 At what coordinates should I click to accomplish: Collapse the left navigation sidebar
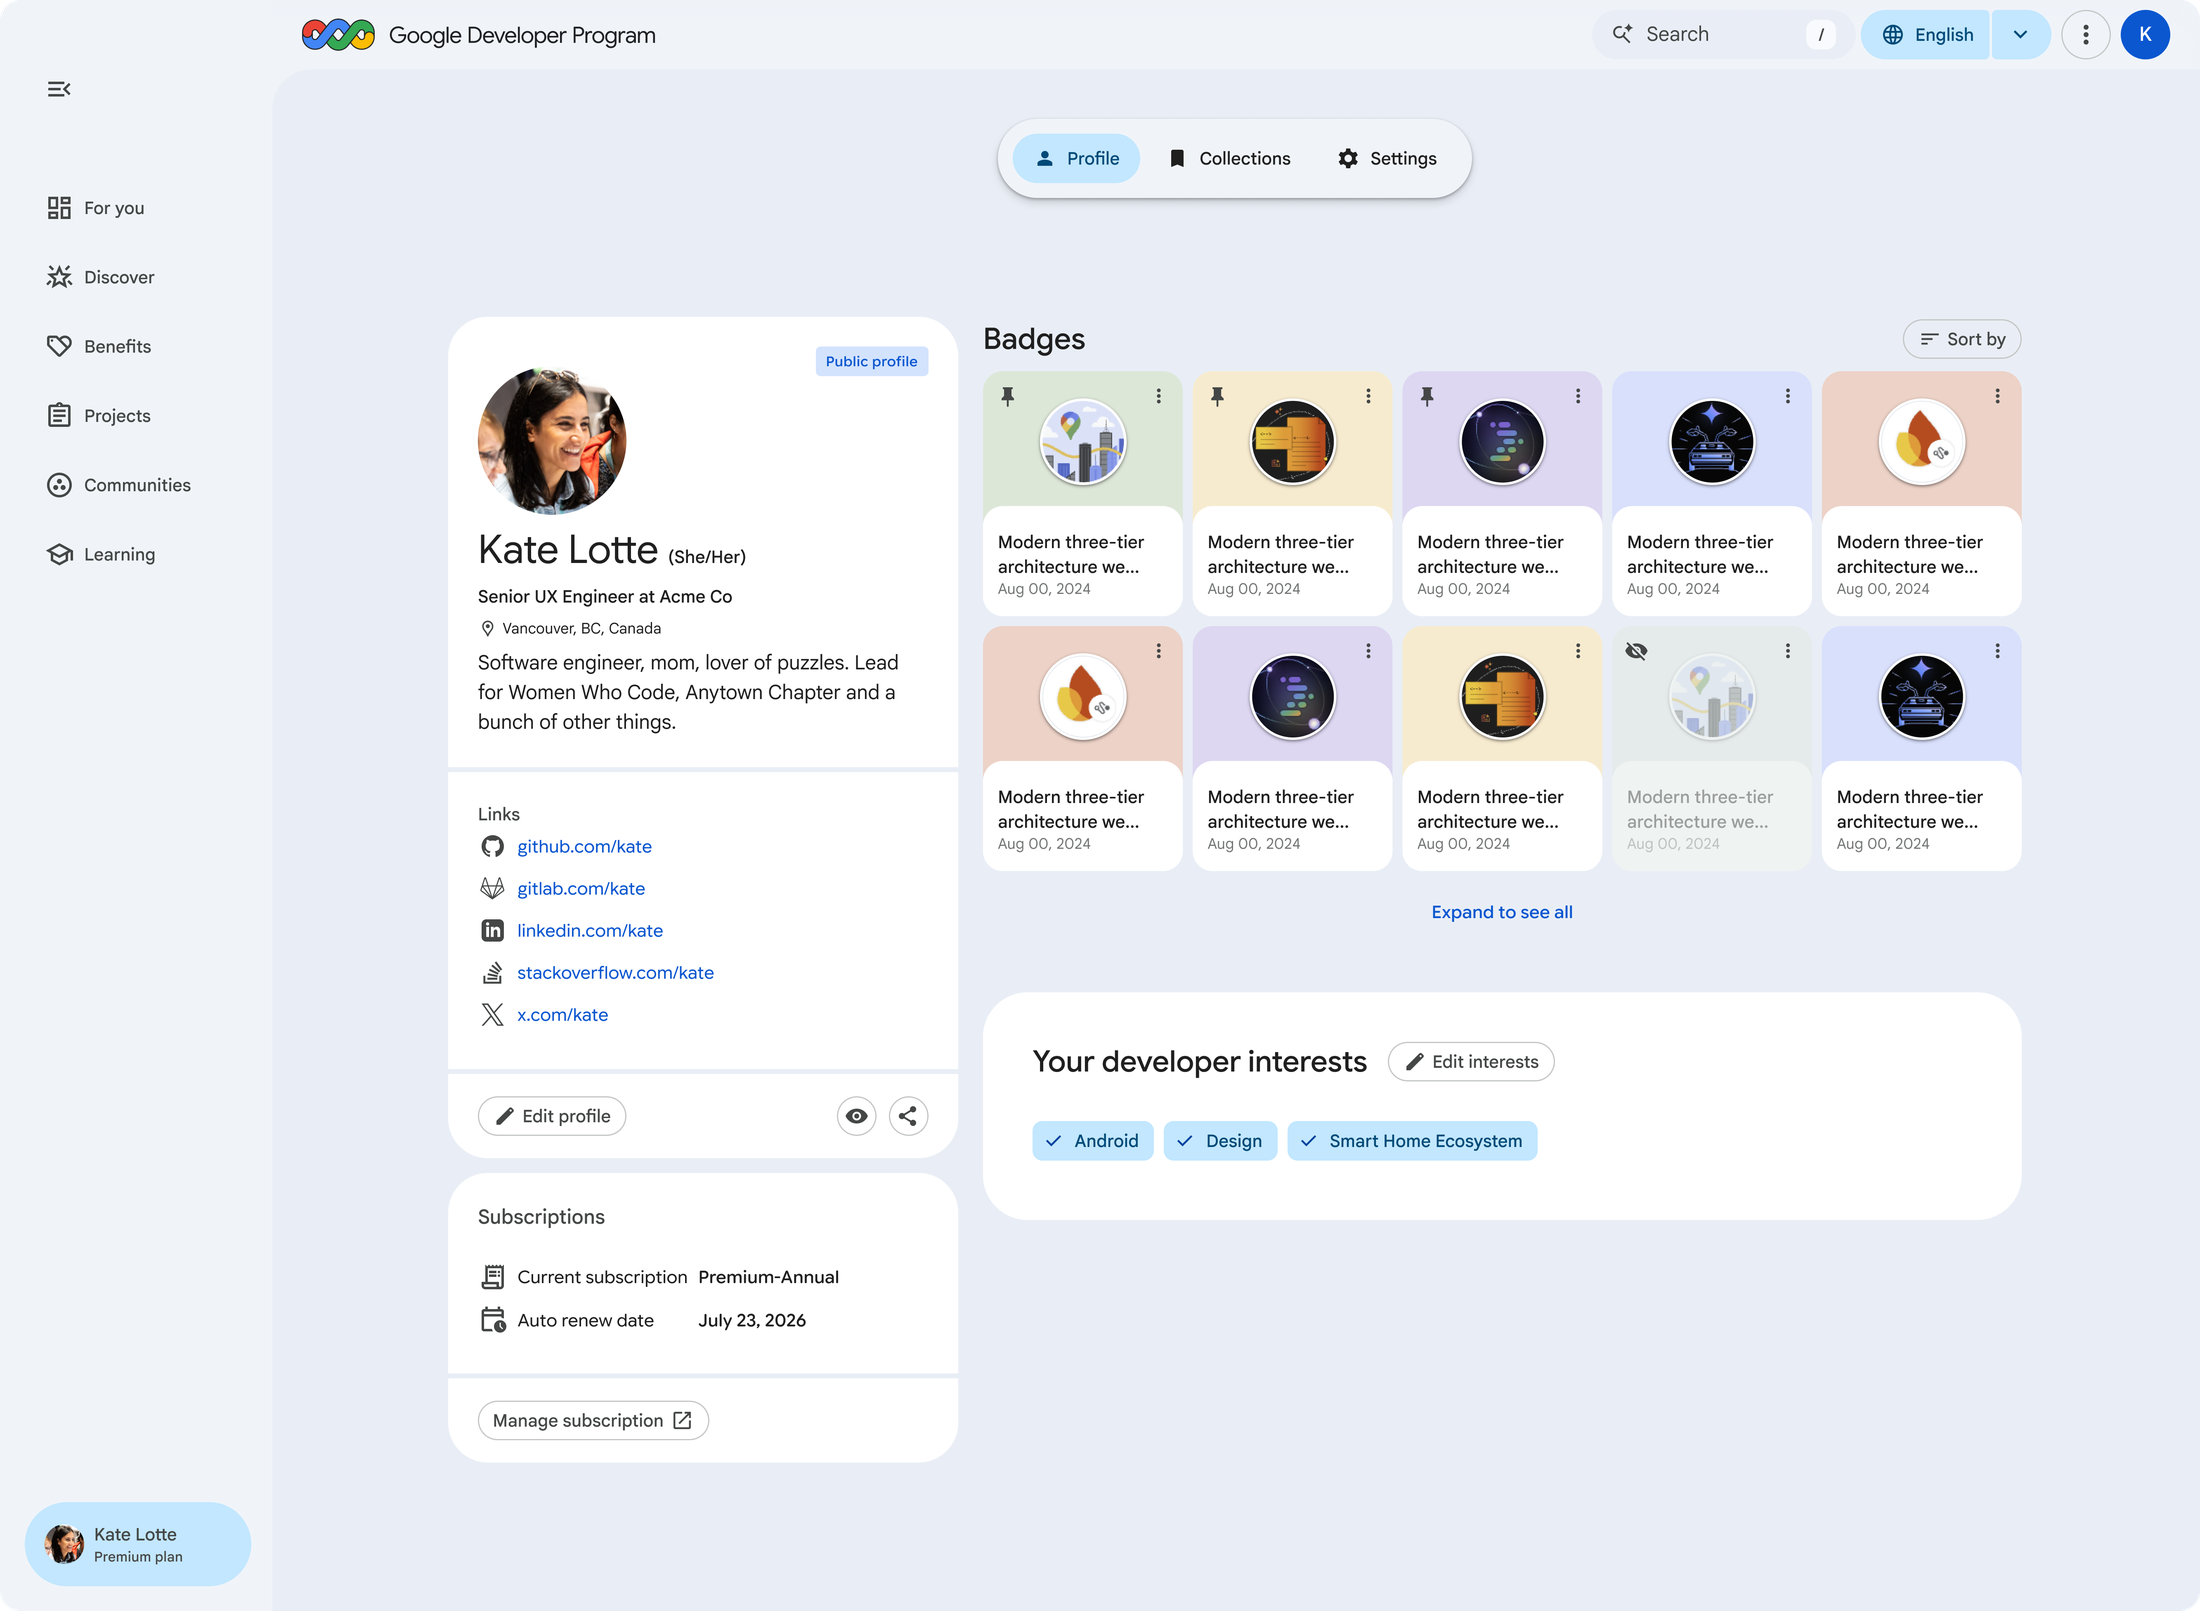click(x=58, y=89)
